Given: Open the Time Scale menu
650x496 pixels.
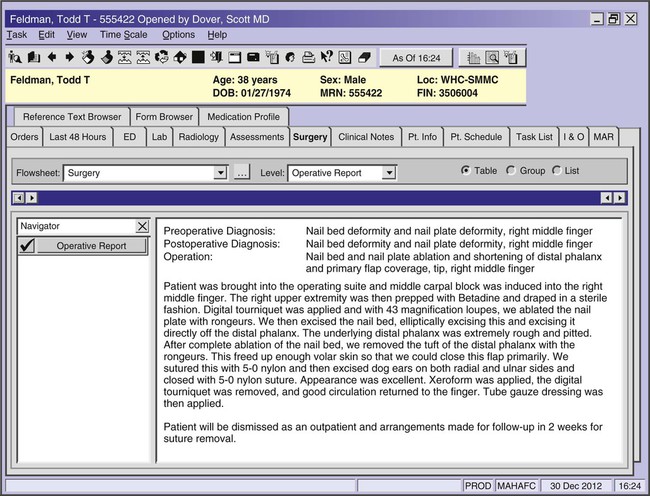Looking at the screenshot, I should coord(124,34).
